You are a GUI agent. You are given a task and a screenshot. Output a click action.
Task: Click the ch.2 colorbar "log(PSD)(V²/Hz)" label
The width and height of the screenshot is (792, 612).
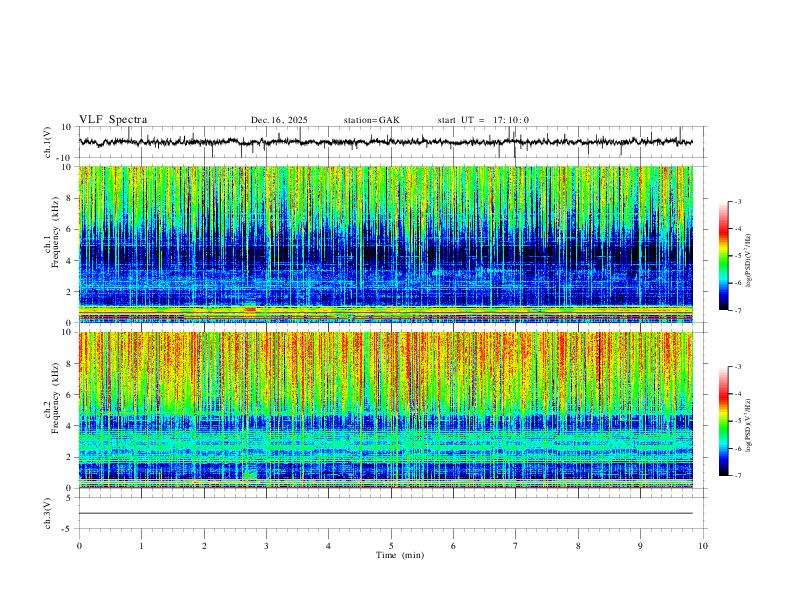tap(748, 425)
